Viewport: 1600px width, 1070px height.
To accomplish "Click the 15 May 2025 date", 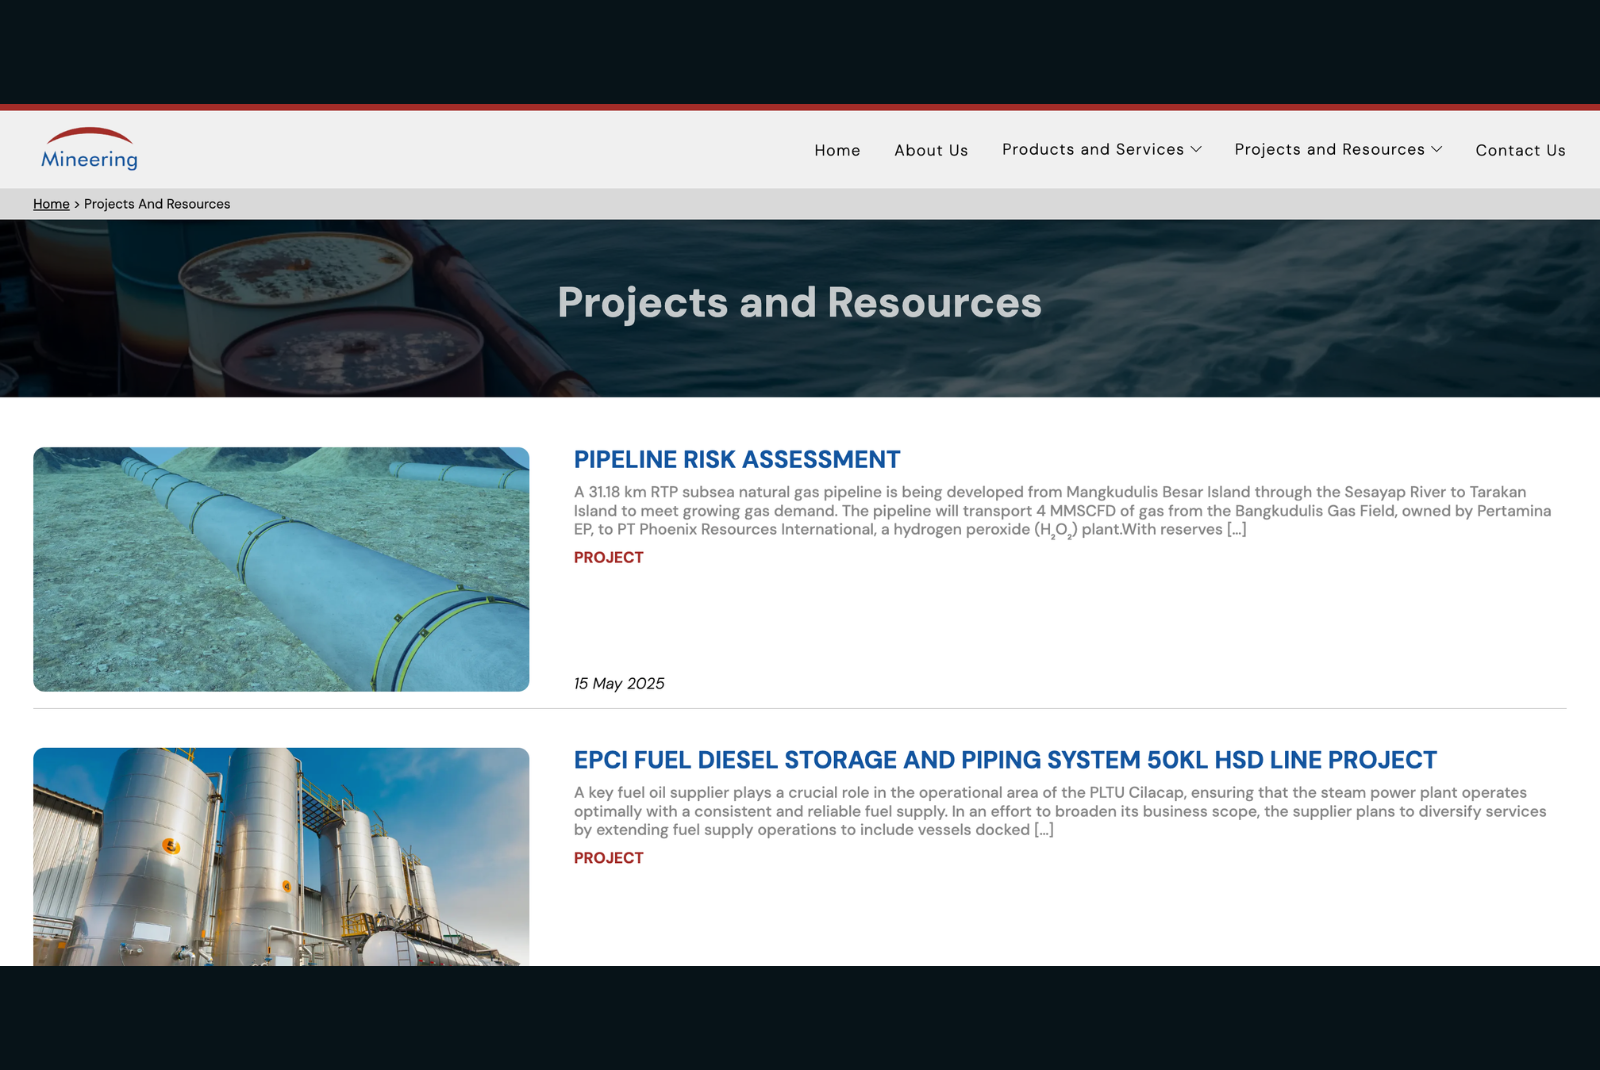I will coord(619,683).
